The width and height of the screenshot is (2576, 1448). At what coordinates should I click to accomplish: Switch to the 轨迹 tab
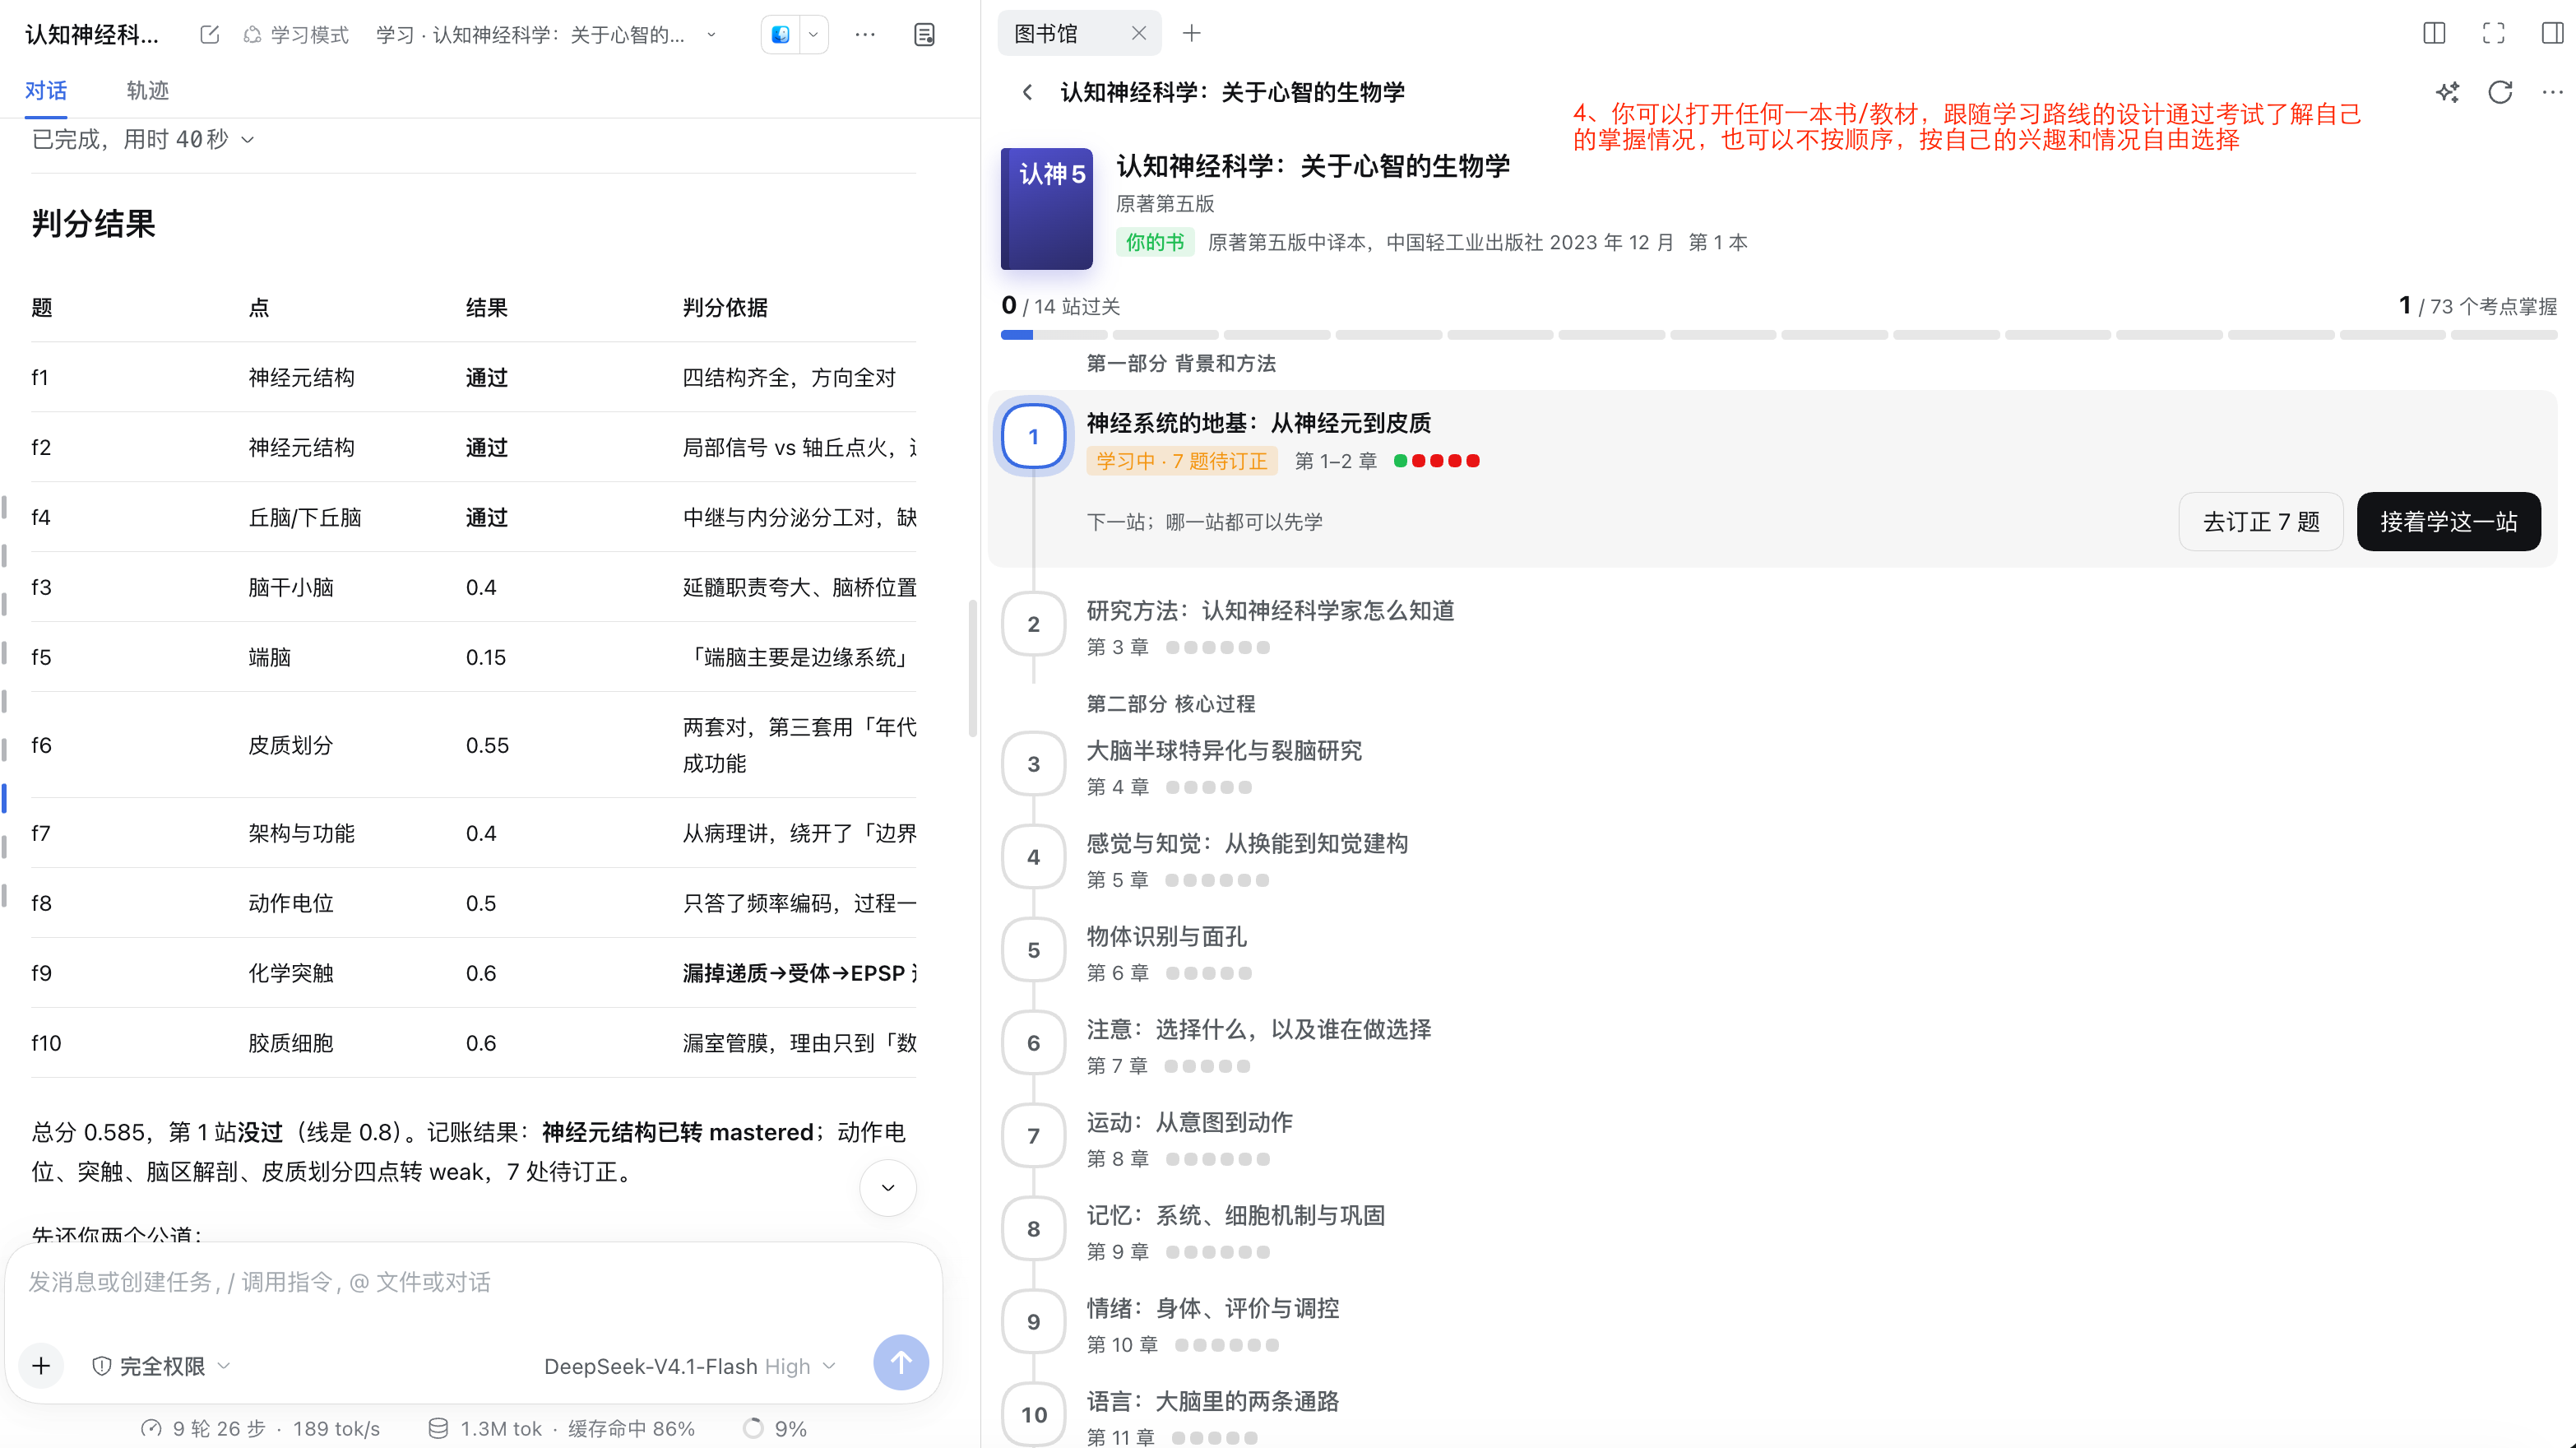[147, 91]
